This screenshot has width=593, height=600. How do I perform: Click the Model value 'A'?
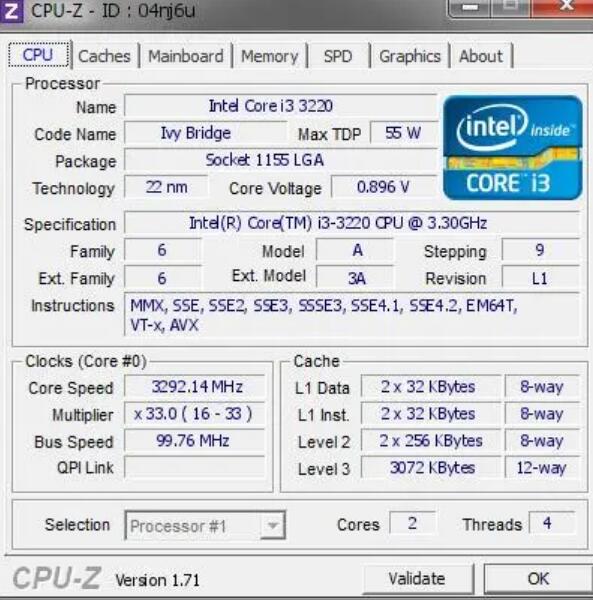tap(355, 250)
